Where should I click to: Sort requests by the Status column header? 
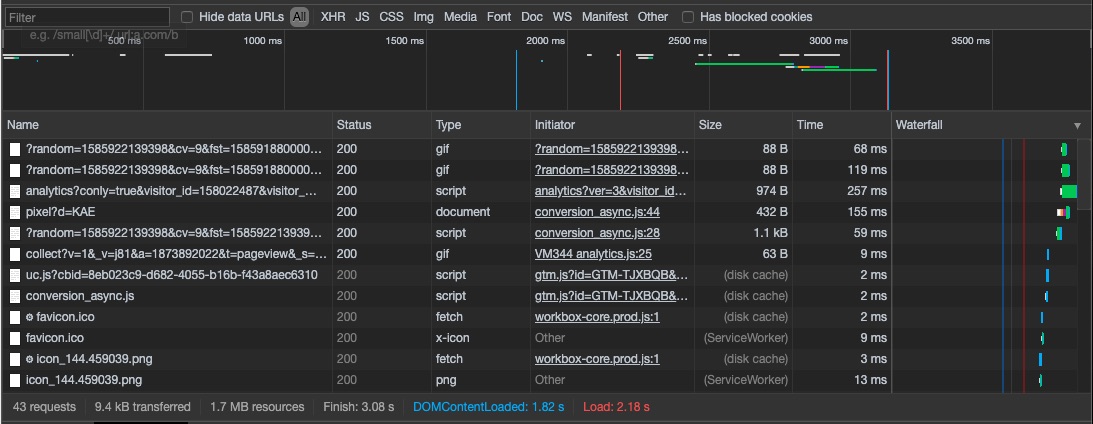tap(354, 125)
